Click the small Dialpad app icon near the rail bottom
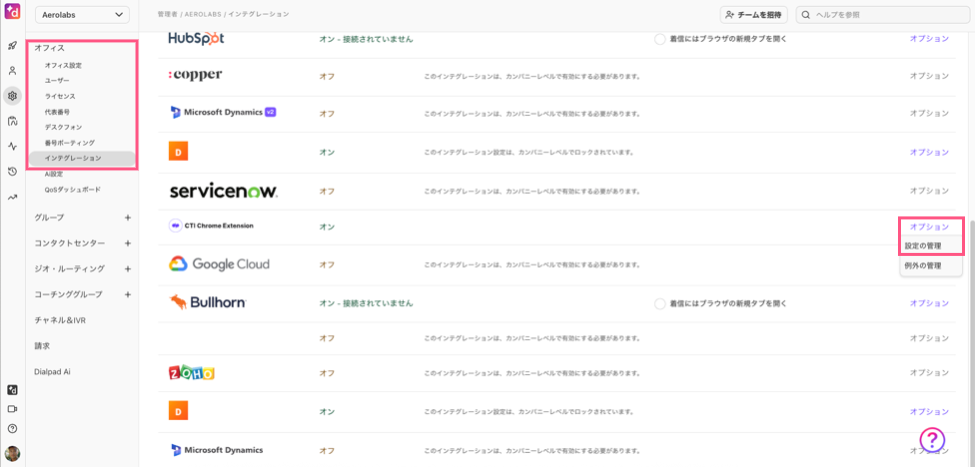Screen dimensions: 975x467 tap(12, 390)
